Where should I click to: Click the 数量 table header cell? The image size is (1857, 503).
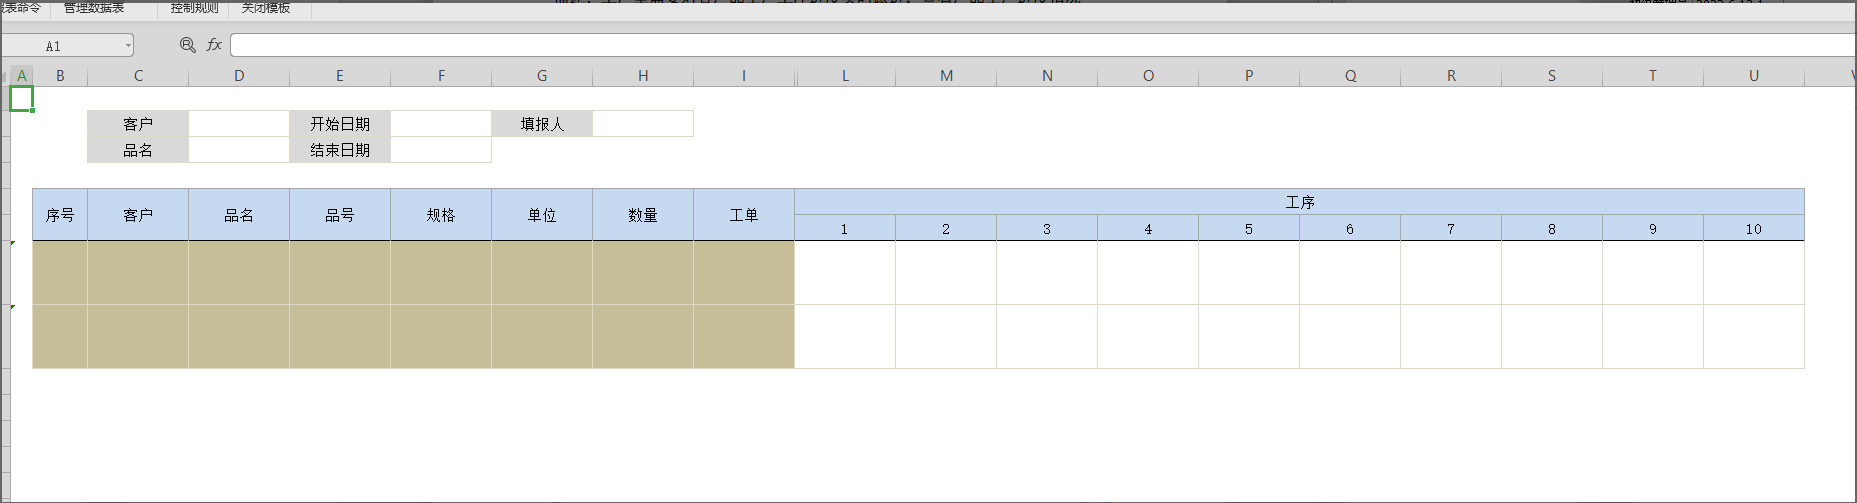tap(643, 215)
